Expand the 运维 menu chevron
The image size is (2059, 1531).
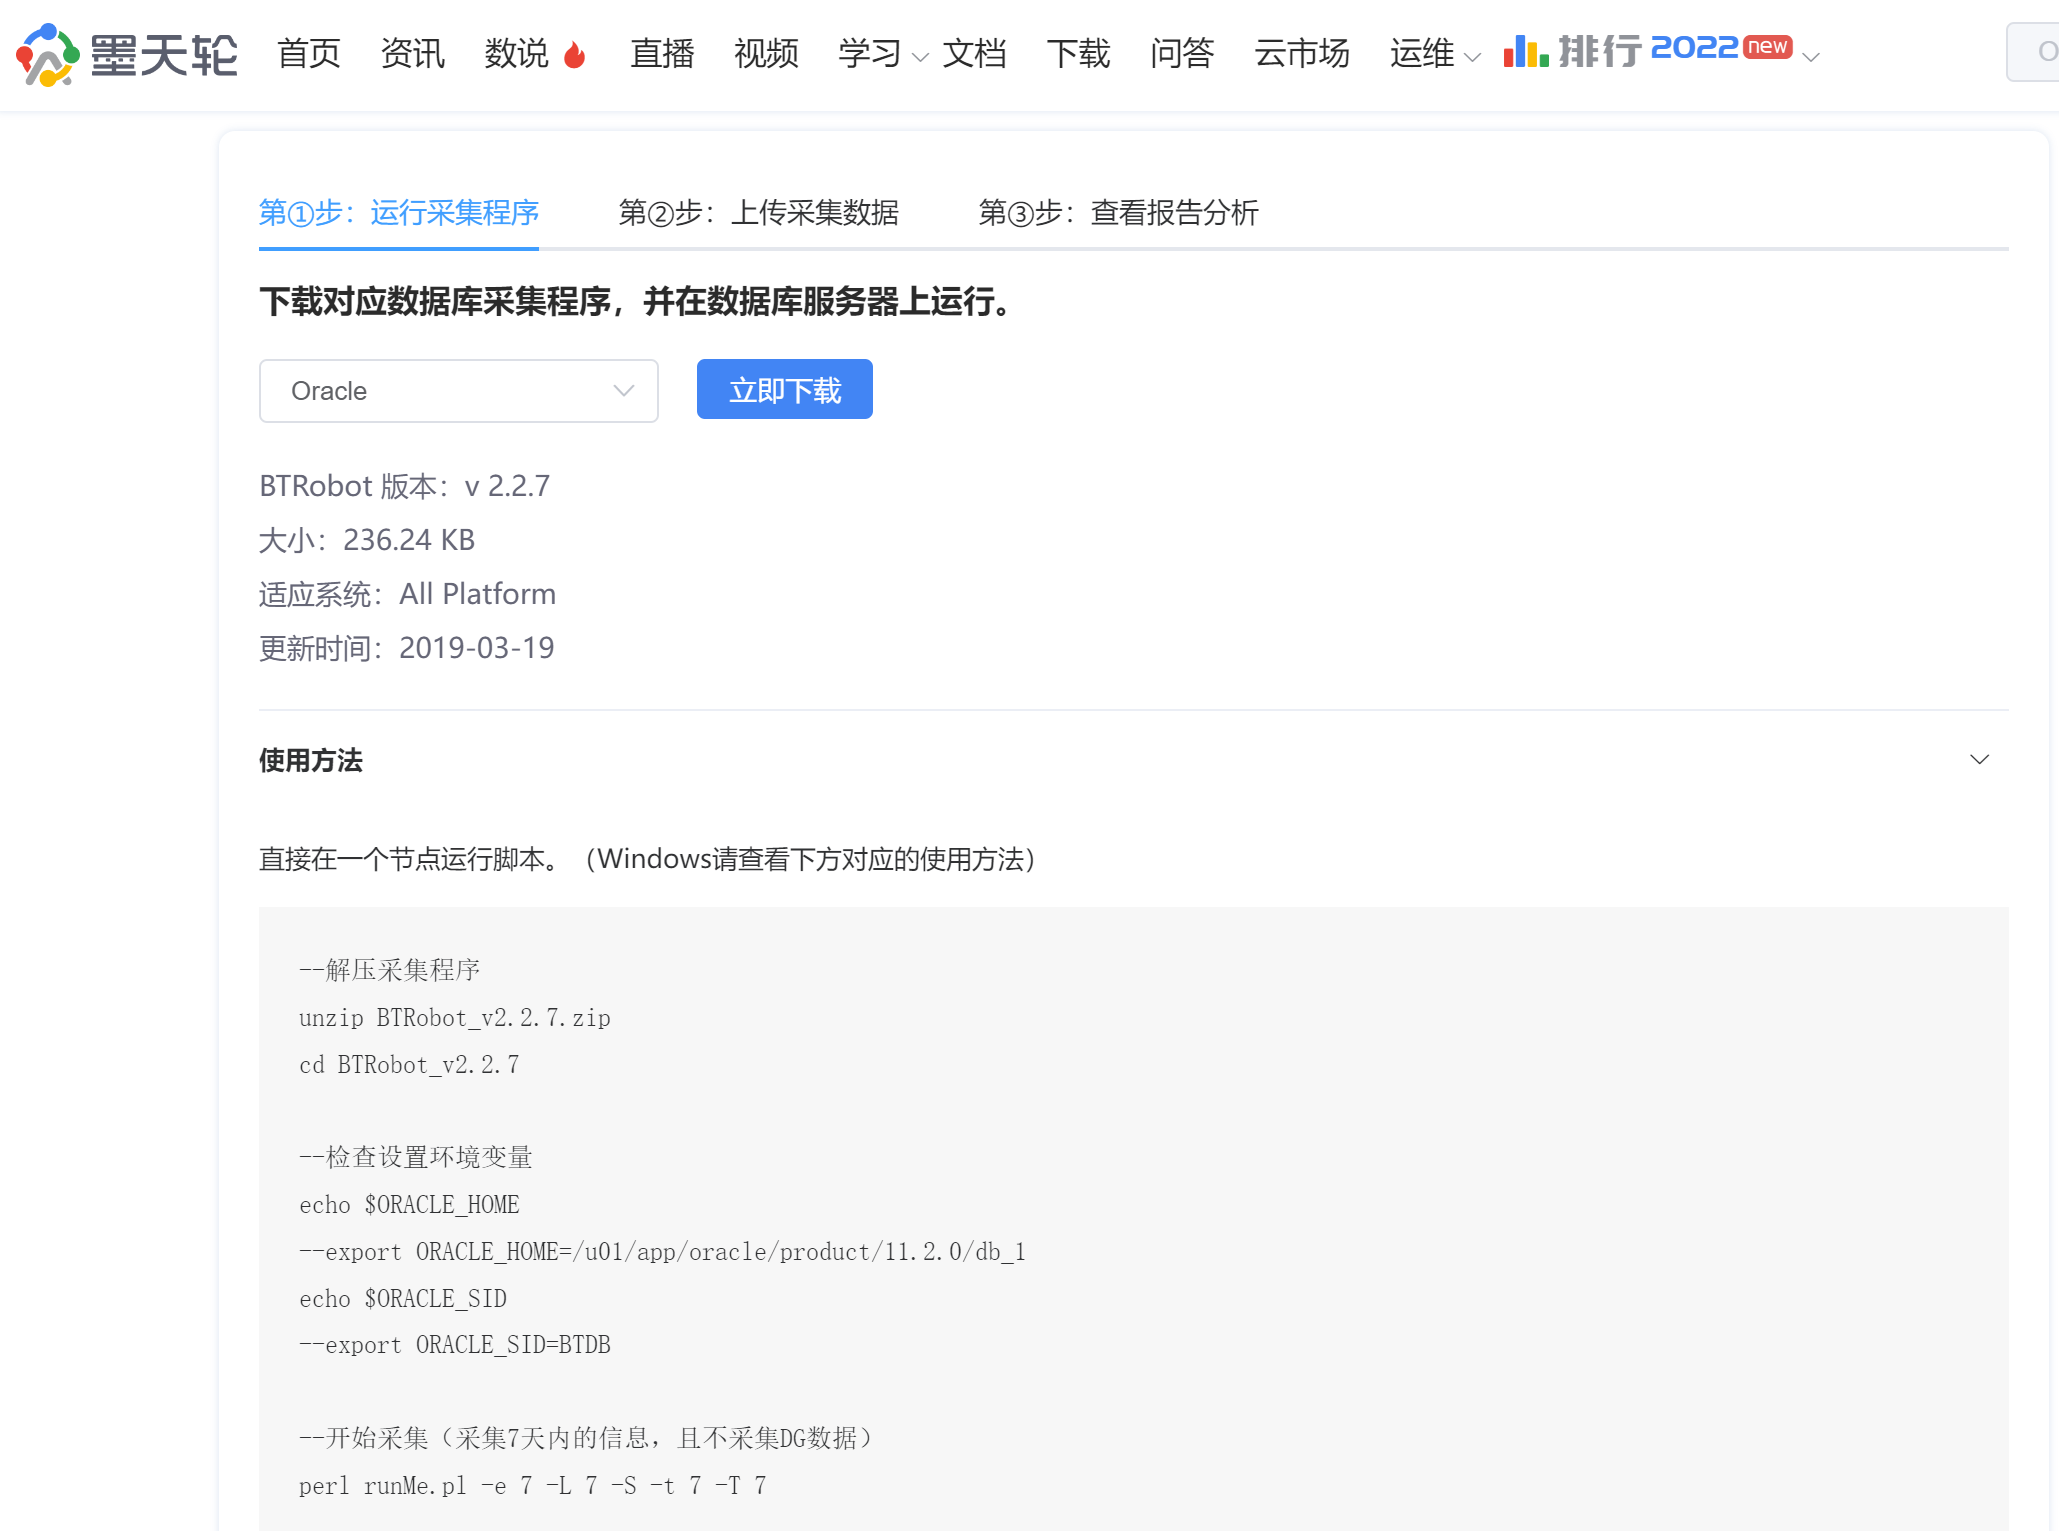pos(1472,58)
